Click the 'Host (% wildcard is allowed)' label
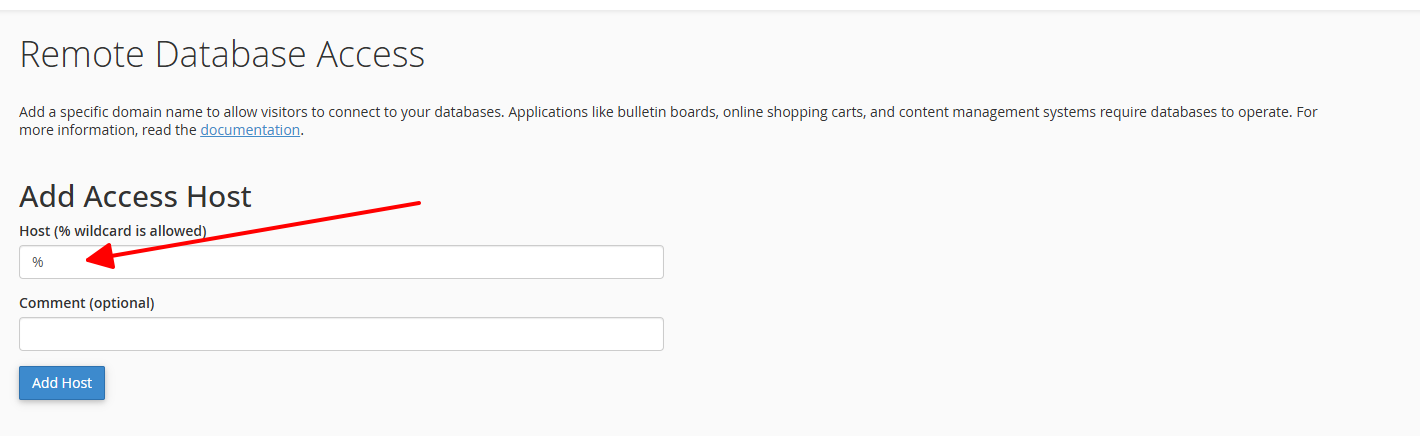1420x436 pixels. click(113, 231)
